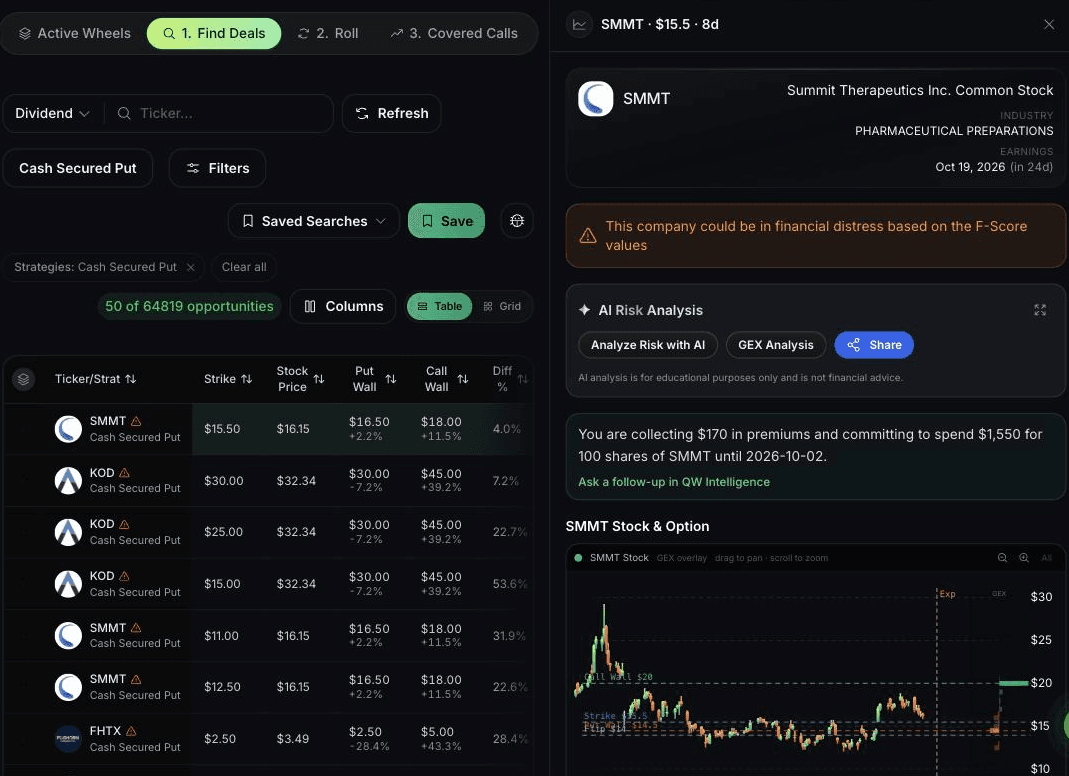
Task: Click the 50 of 64819 opportunities badge
Action: tap(189, 306)
